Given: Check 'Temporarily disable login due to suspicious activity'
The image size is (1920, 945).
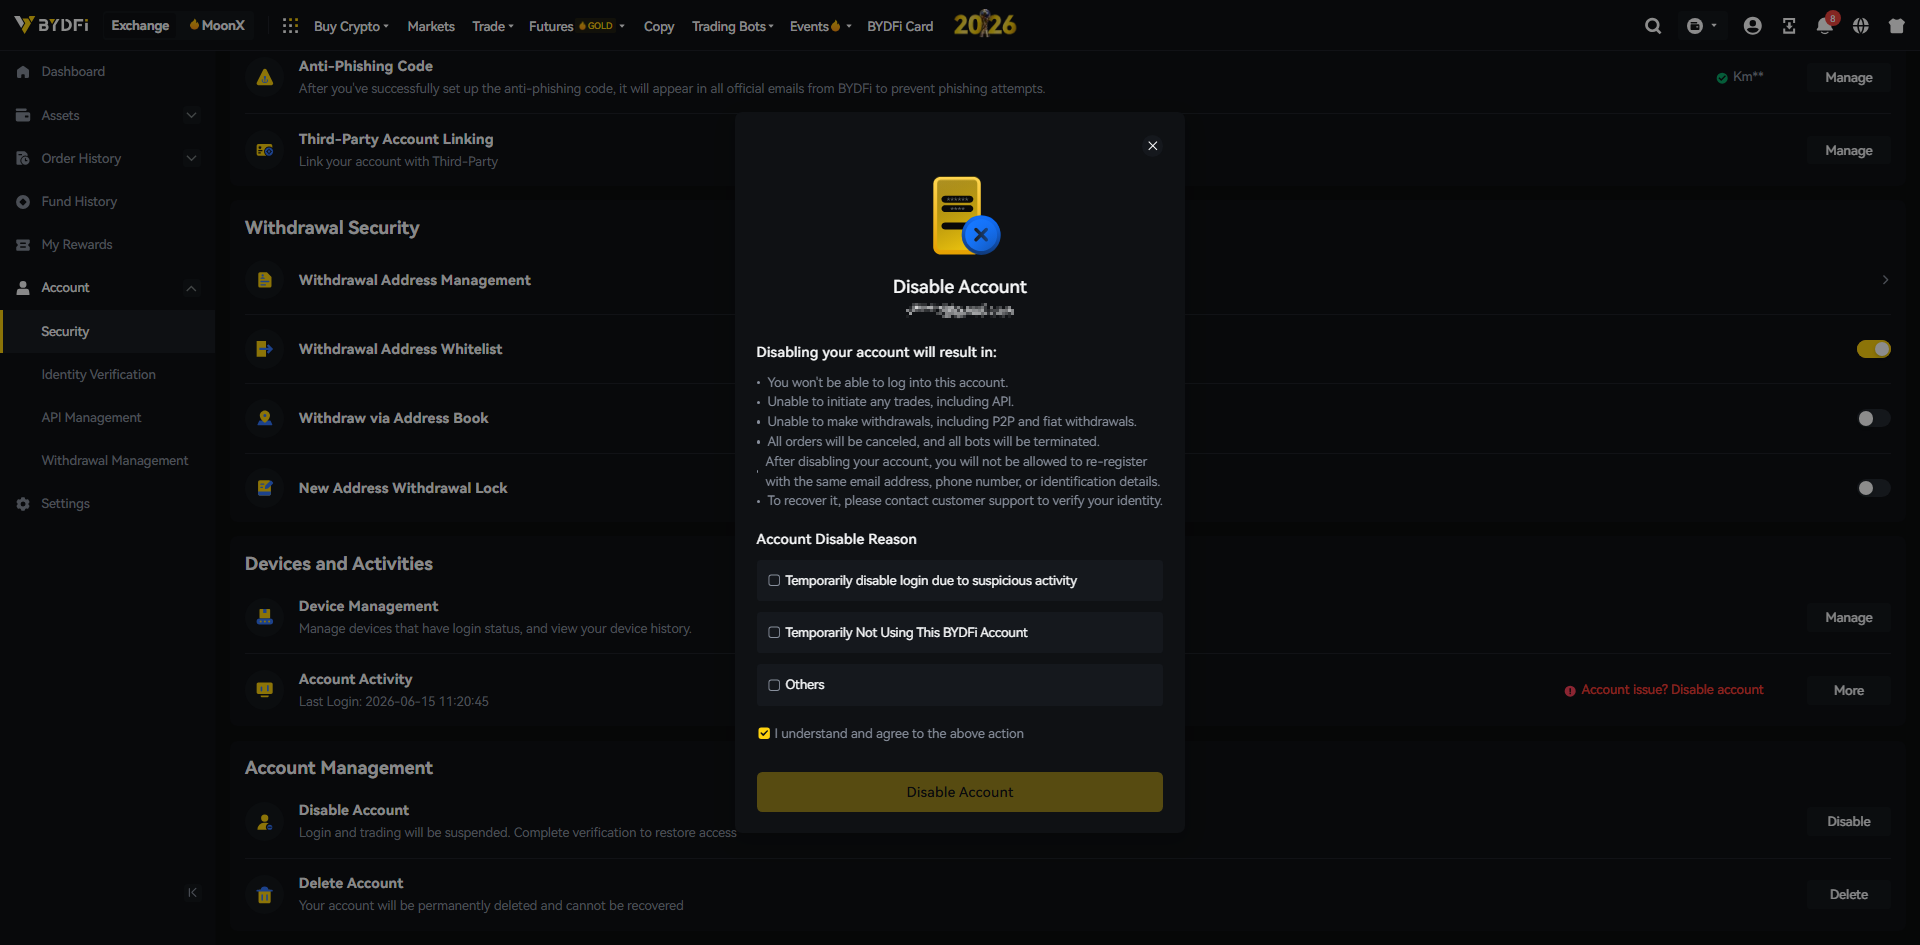Looking at the screenshot, I should point(774,581).
